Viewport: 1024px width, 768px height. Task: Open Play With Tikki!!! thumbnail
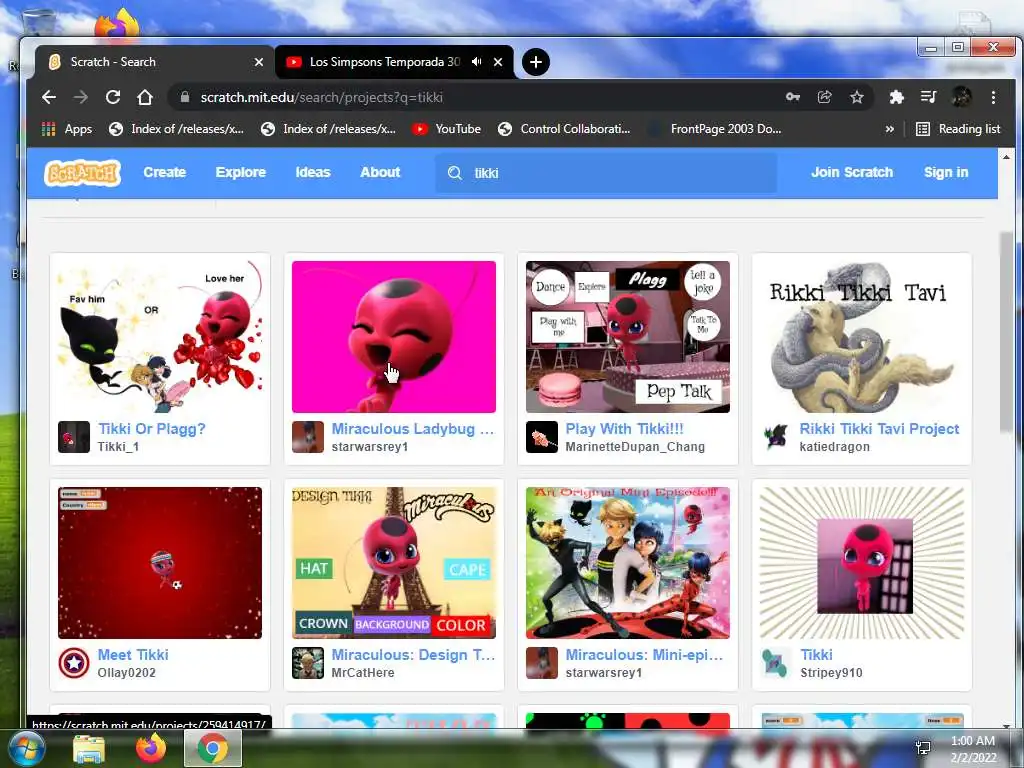[628, 337]
